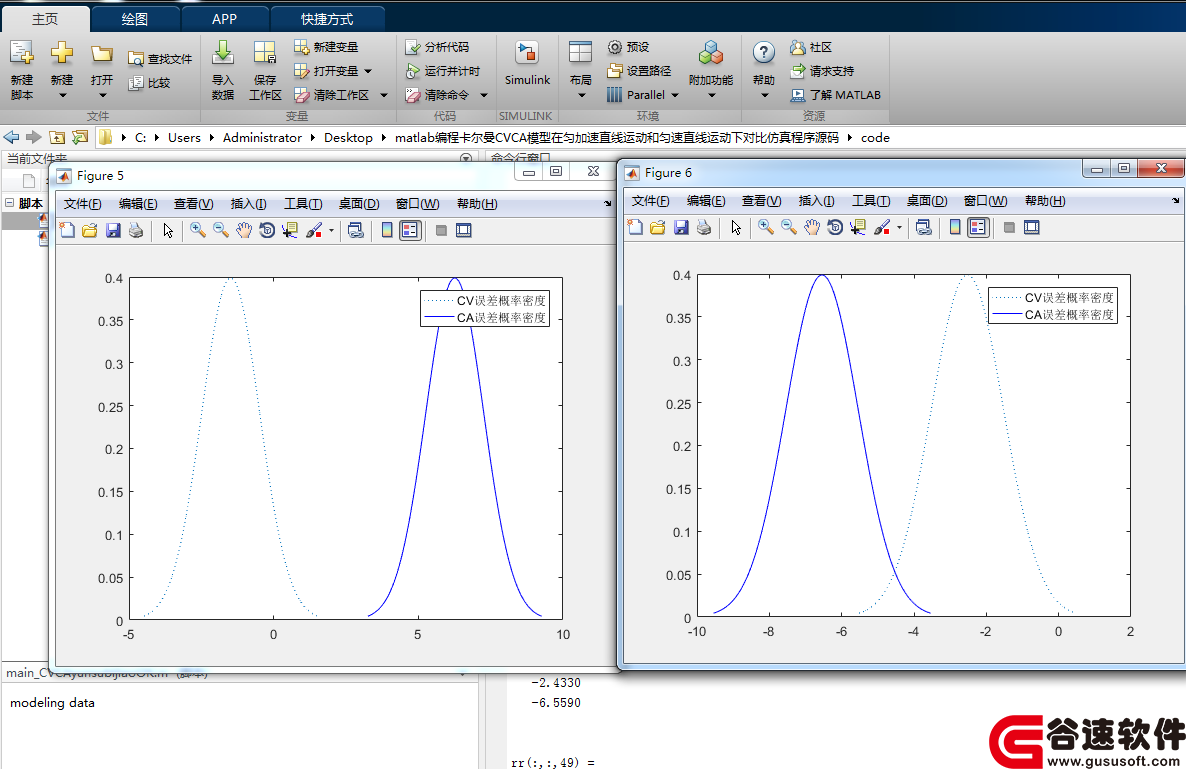Screen dimensions: 1186x769
Task: Open 工具(T) menu in Figure 6
Action: click(871, 201)
